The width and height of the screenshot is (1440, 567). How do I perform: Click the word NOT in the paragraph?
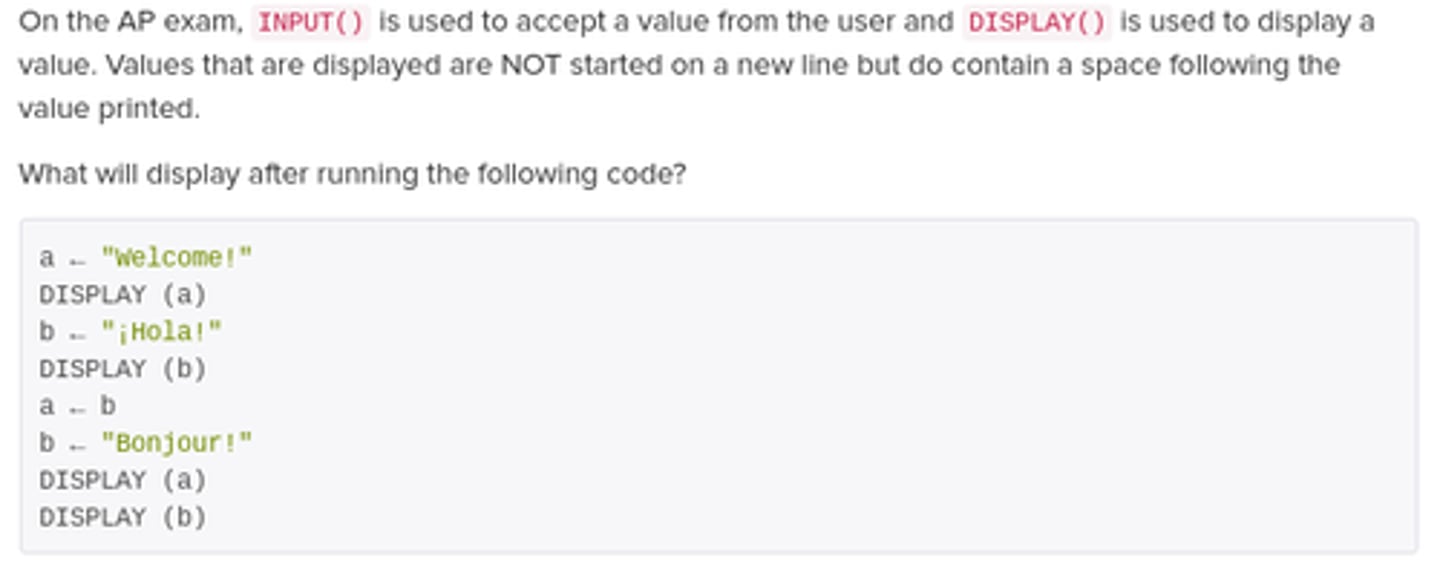[530, 65]
